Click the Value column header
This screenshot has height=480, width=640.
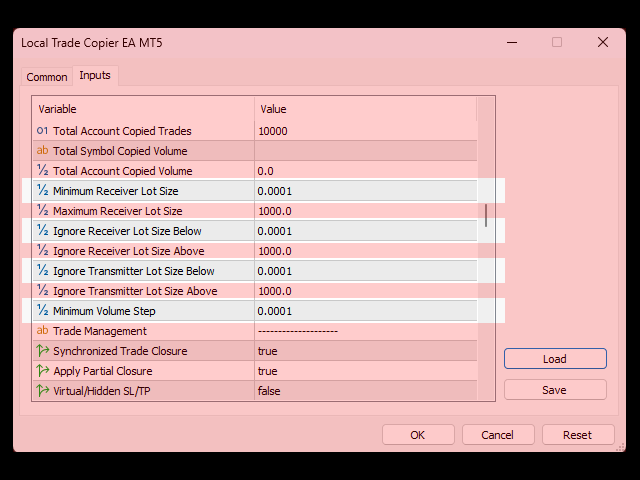(x=366, y=109)
